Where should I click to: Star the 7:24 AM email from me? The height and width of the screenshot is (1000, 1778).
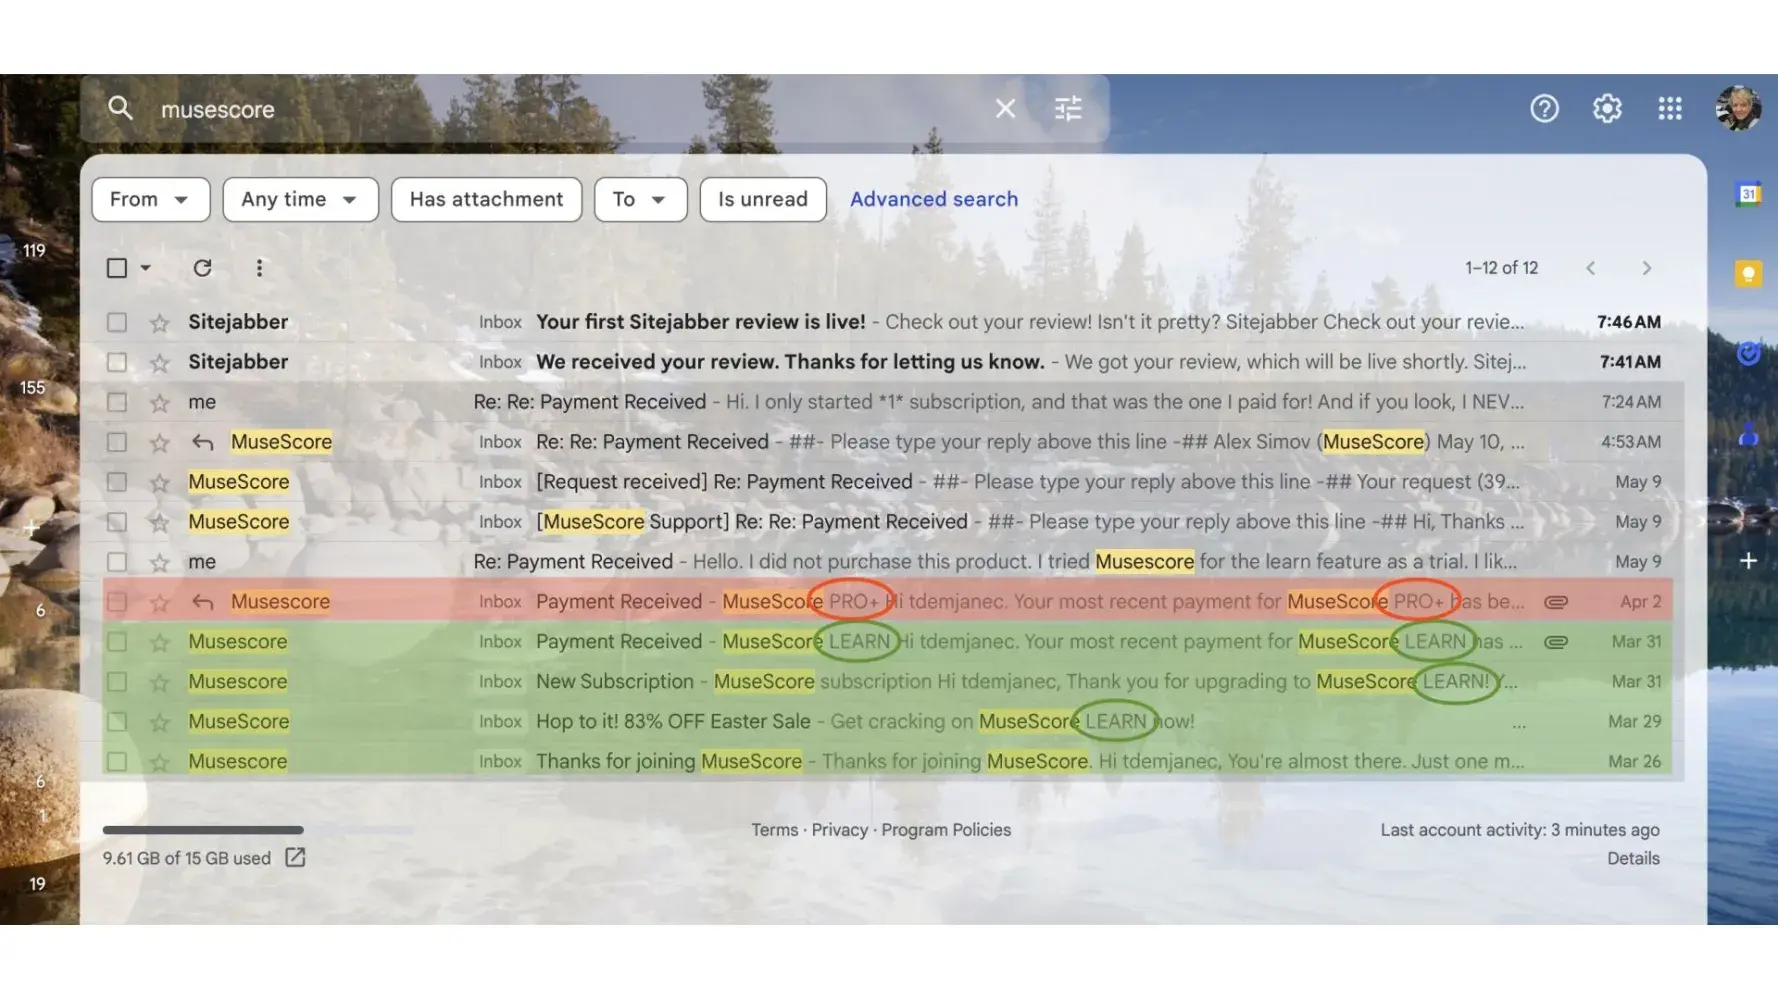tap(159, 403)
